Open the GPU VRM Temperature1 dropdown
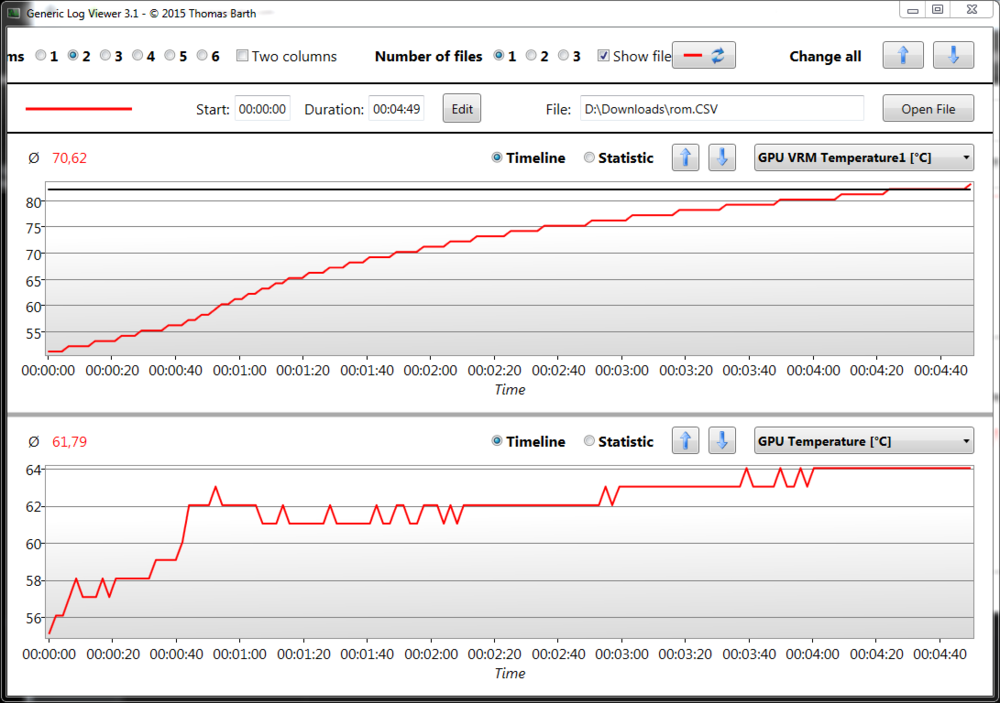 tap(864, 158)
